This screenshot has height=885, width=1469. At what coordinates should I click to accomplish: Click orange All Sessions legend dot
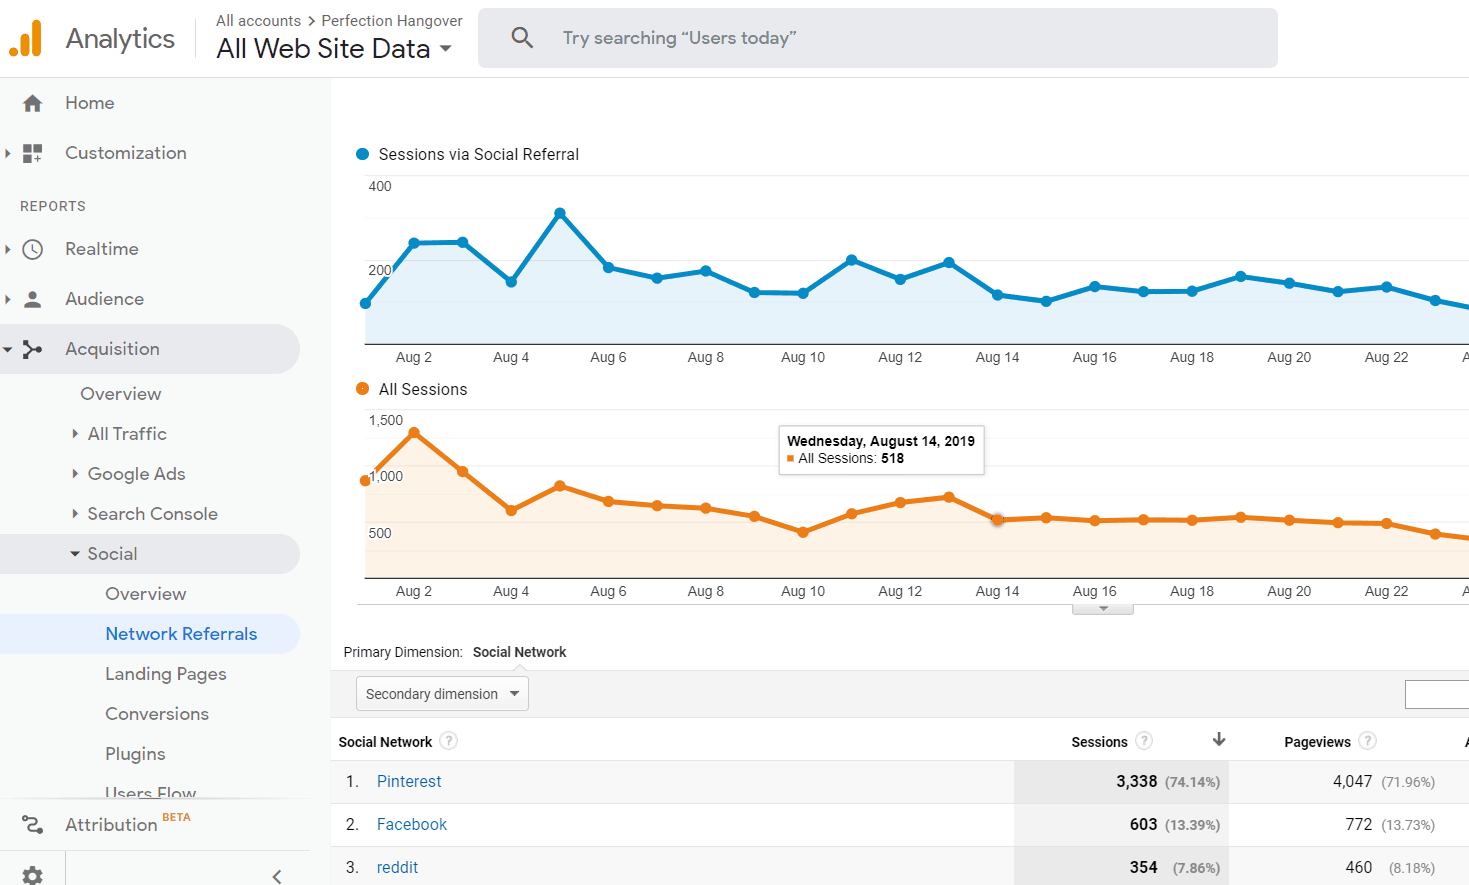363,389
